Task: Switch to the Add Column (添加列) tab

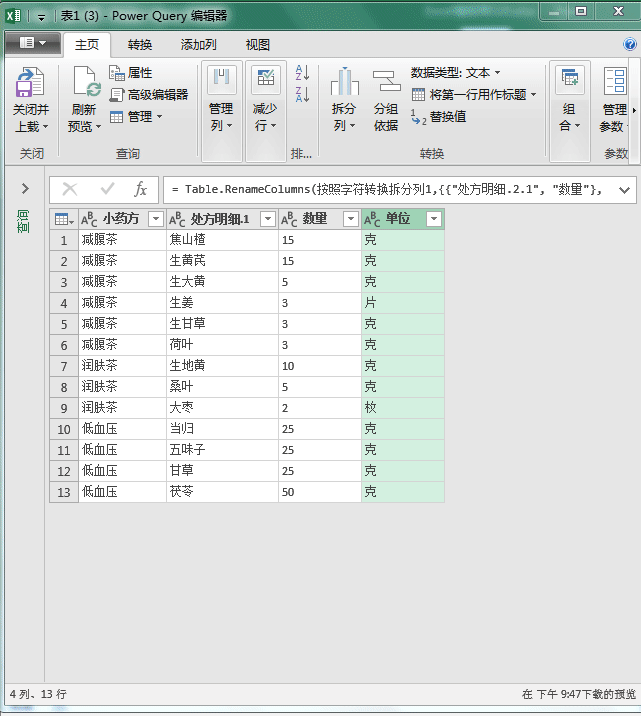Action: pyautogui.click(x=198, y=45)
